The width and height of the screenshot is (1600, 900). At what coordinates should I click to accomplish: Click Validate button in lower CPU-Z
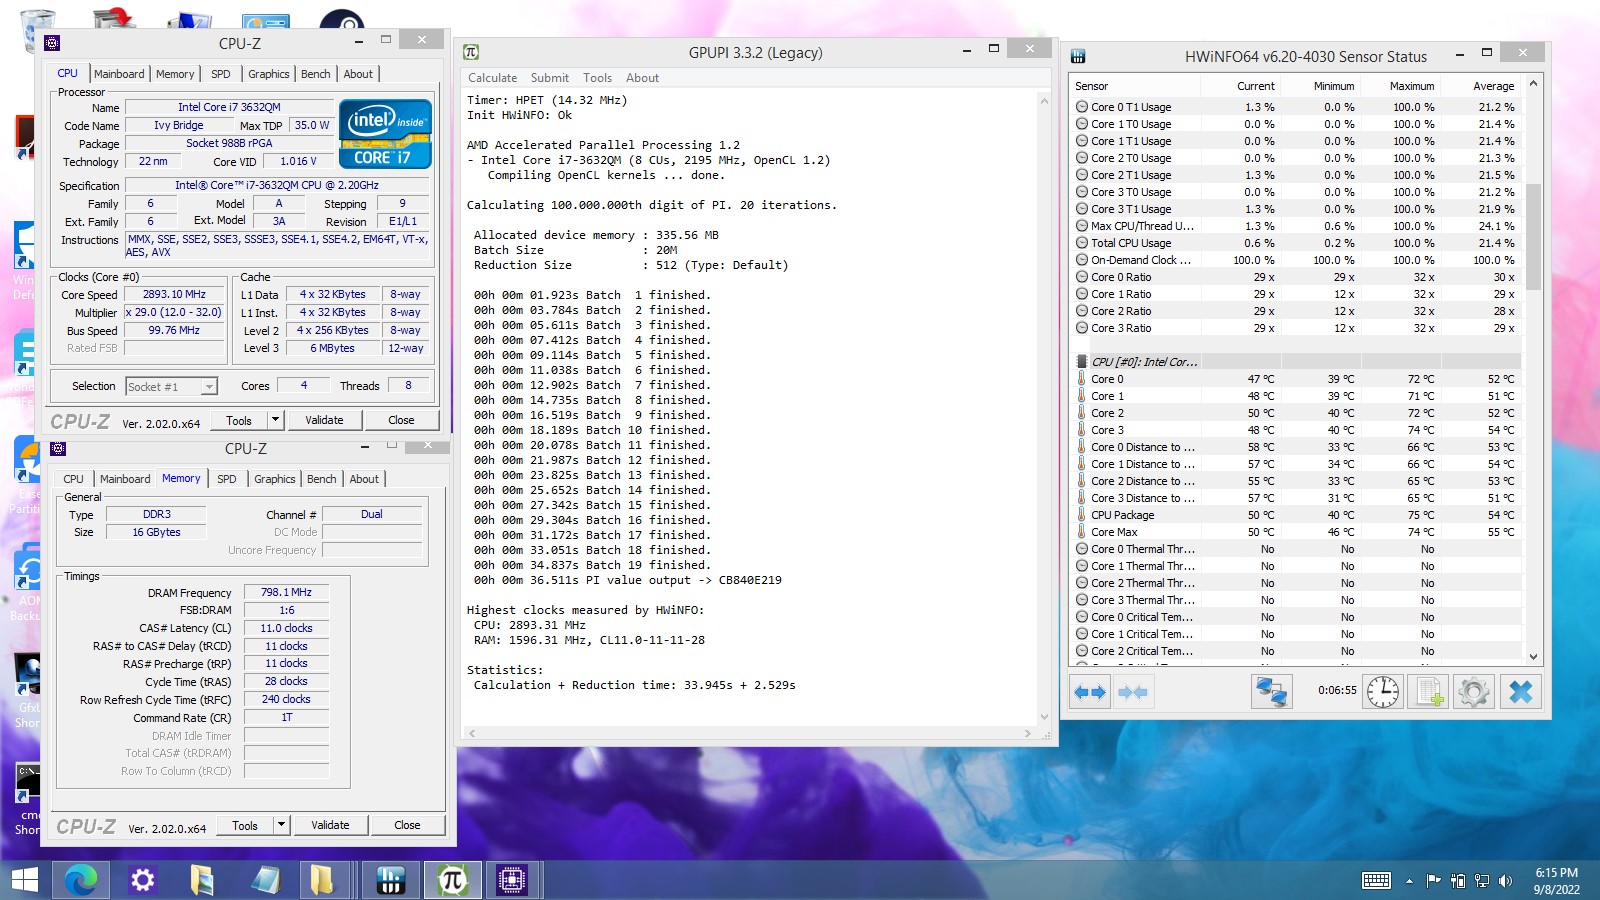click(330, 825)
